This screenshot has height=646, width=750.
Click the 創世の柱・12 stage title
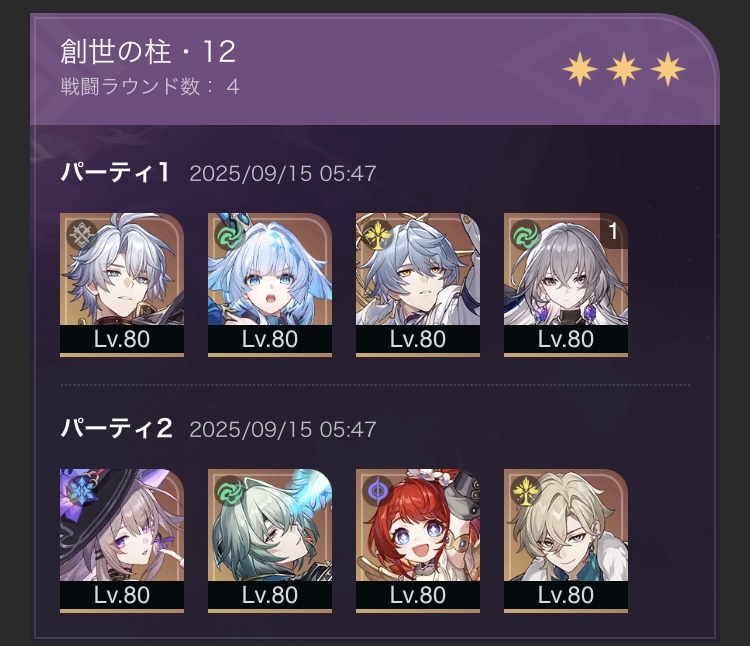click(148, 52)
